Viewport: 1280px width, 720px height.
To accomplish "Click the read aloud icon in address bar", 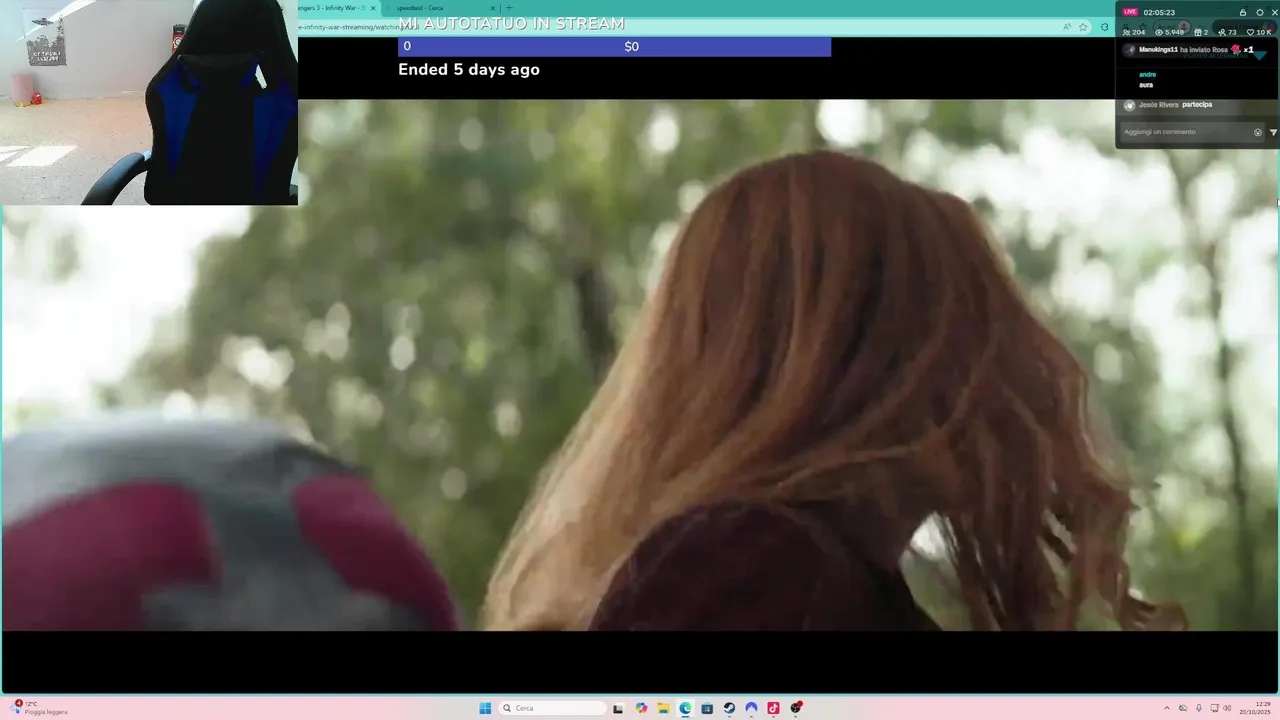I will pyautogui.click(x=1067, y=27).
